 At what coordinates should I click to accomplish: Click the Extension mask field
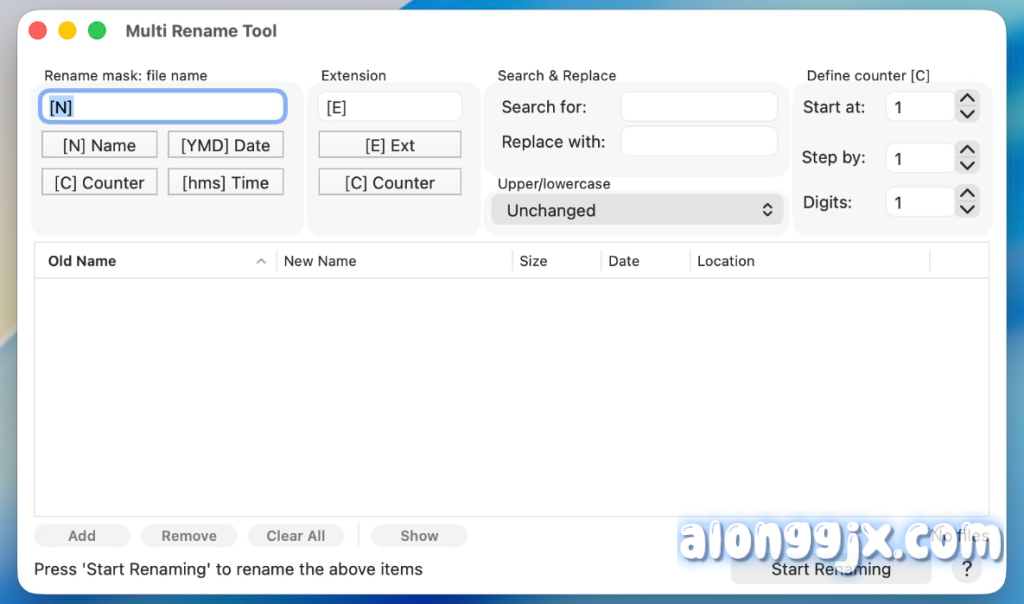389,107
